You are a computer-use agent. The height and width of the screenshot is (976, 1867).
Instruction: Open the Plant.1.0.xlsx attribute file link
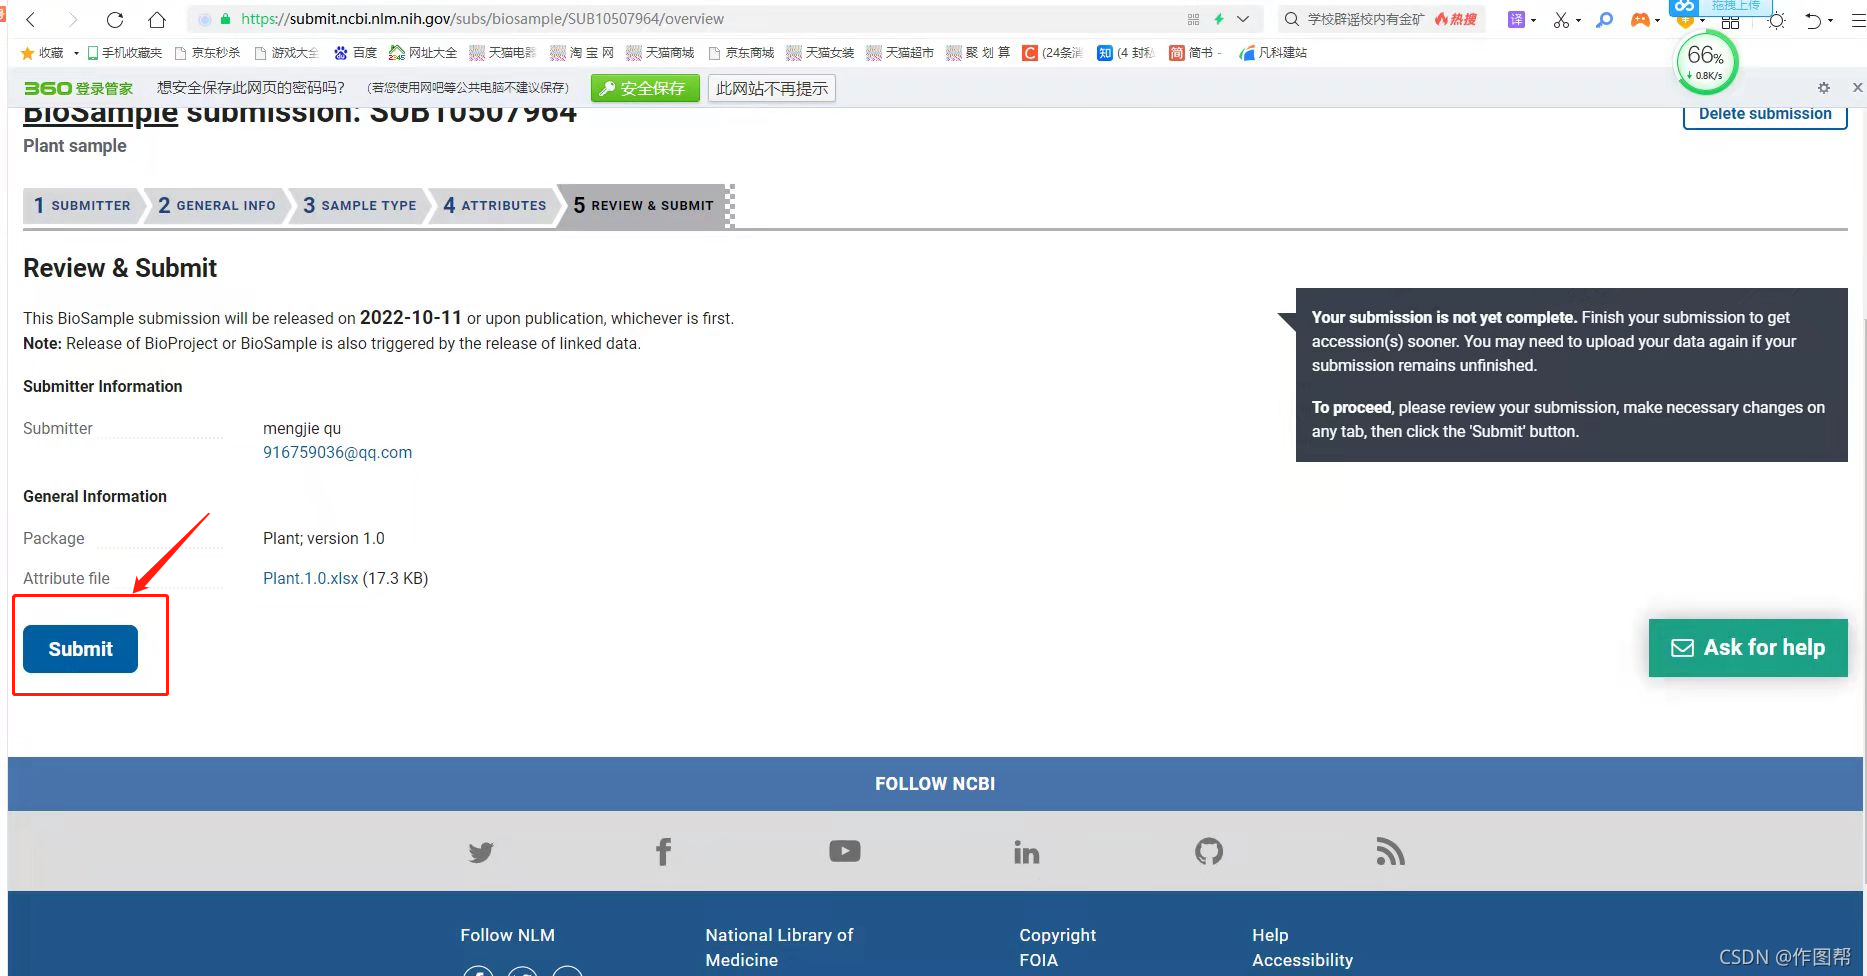pos(310,578)
